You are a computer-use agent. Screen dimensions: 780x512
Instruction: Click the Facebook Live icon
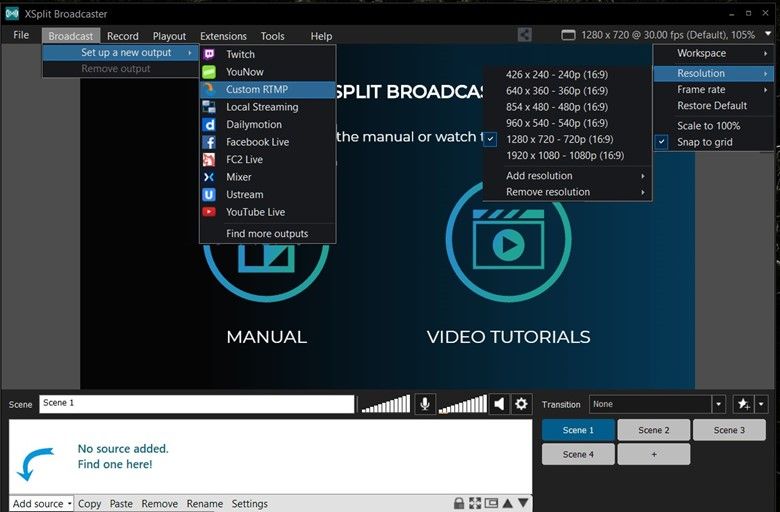coord(209,142)
